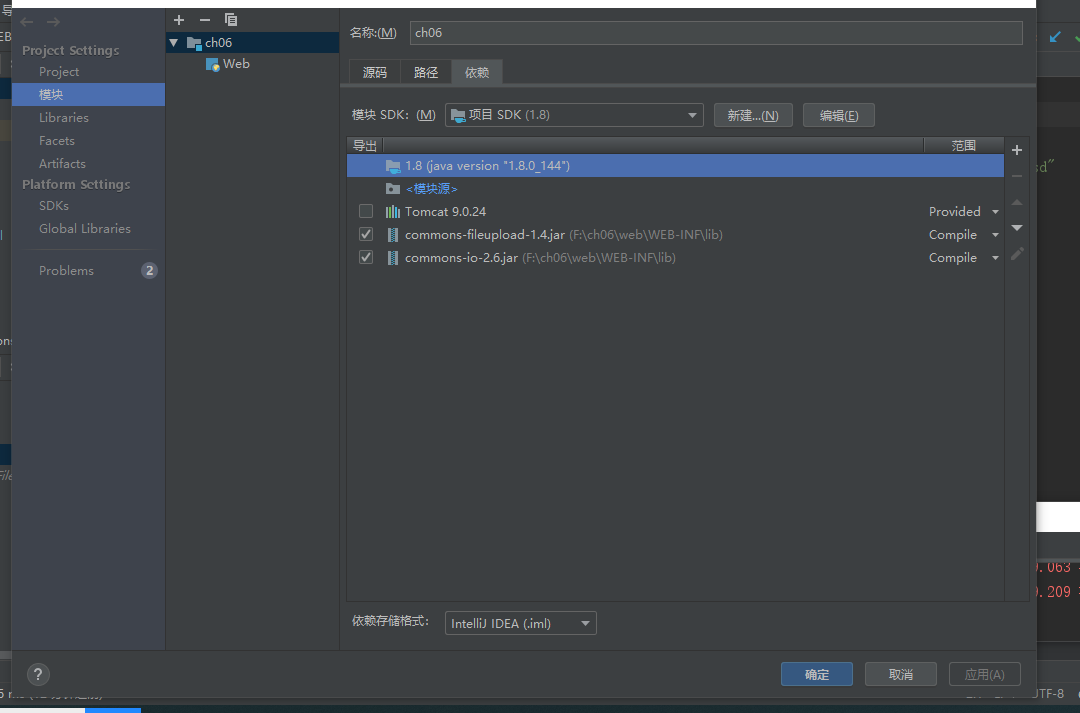Click the commons-fileupload jar icon
The width and height of the screenshot is (1080, 713).
[393, 235]
